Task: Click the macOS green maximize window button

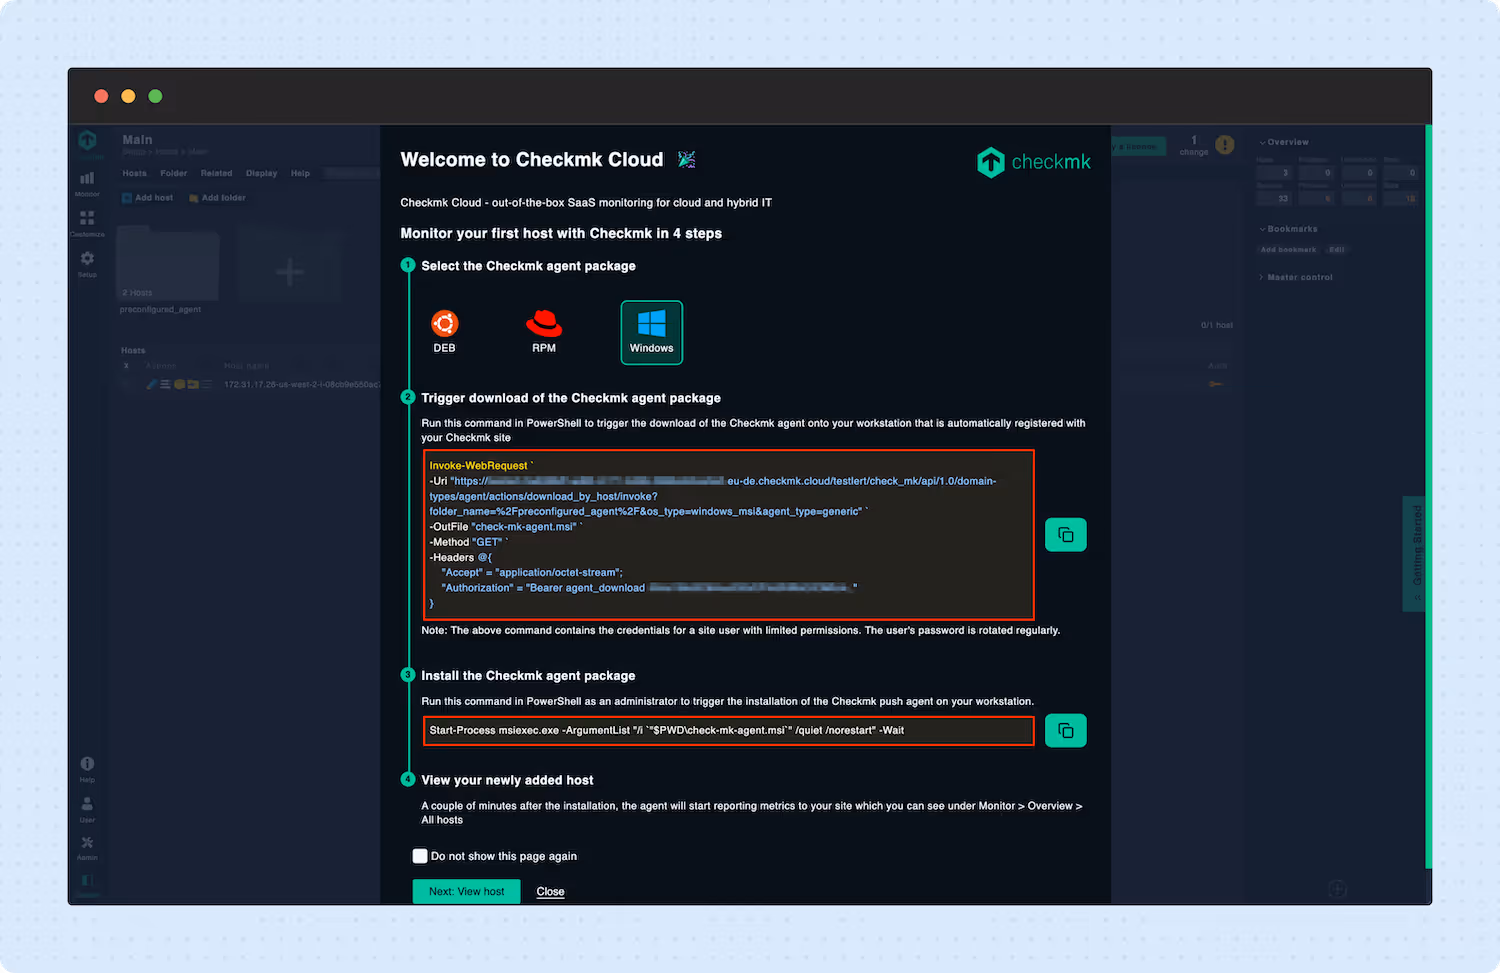Action: [x=155, y=96]
